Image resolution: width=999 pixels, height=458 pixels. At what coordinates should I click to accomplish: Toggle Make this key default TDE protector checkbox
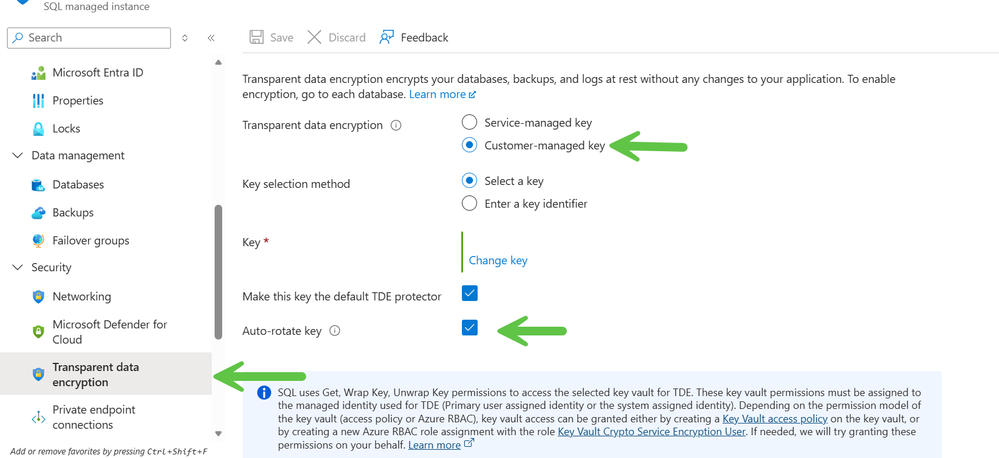coord(470,294)
